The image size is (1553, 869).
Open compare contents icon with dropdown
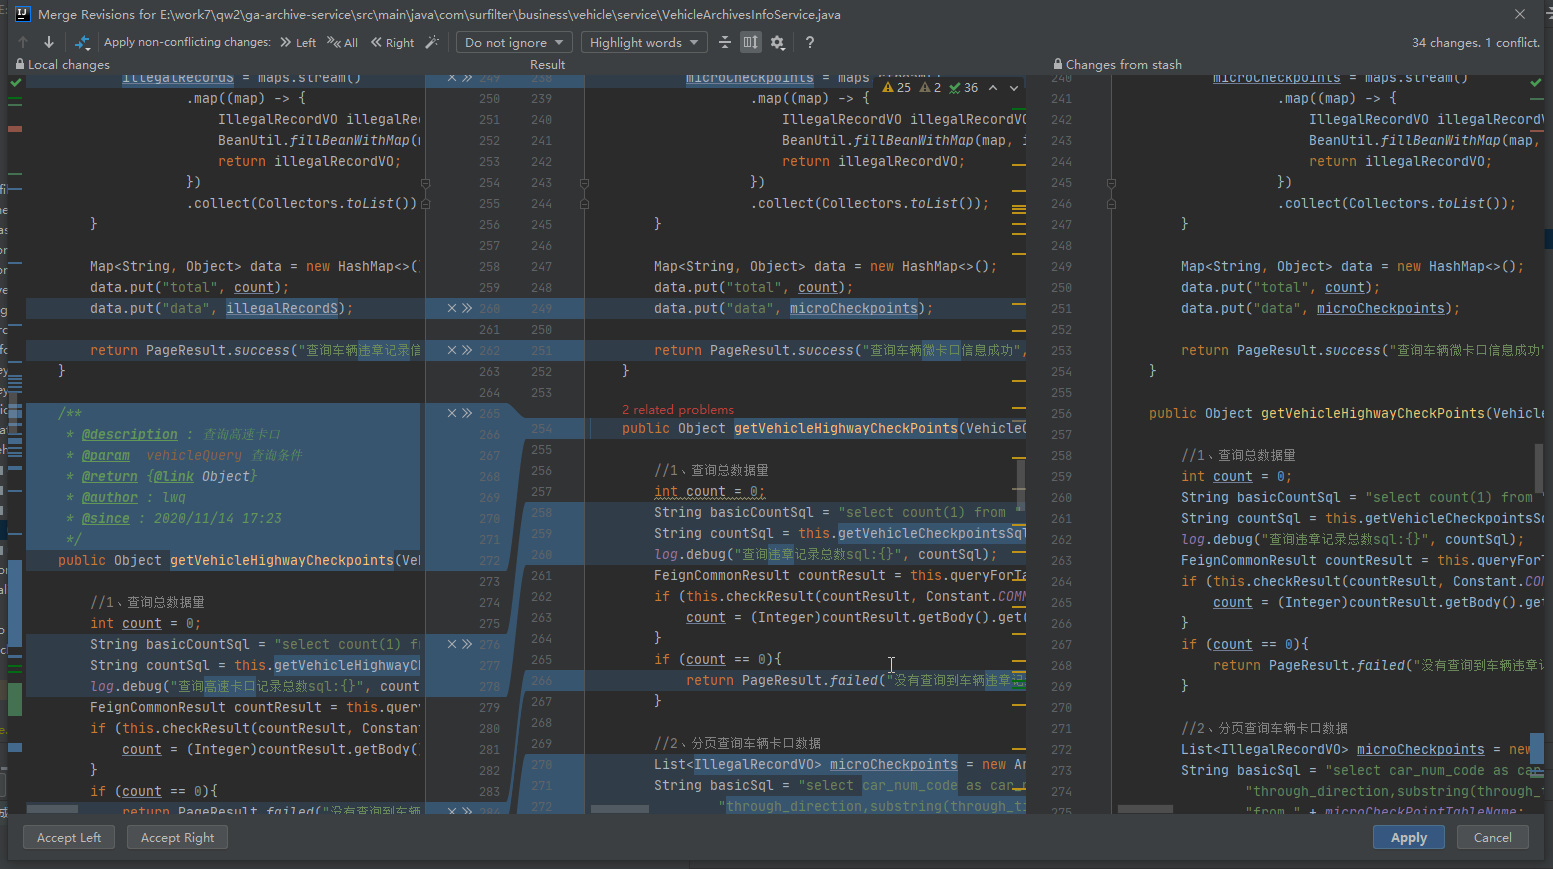(82, 42)
